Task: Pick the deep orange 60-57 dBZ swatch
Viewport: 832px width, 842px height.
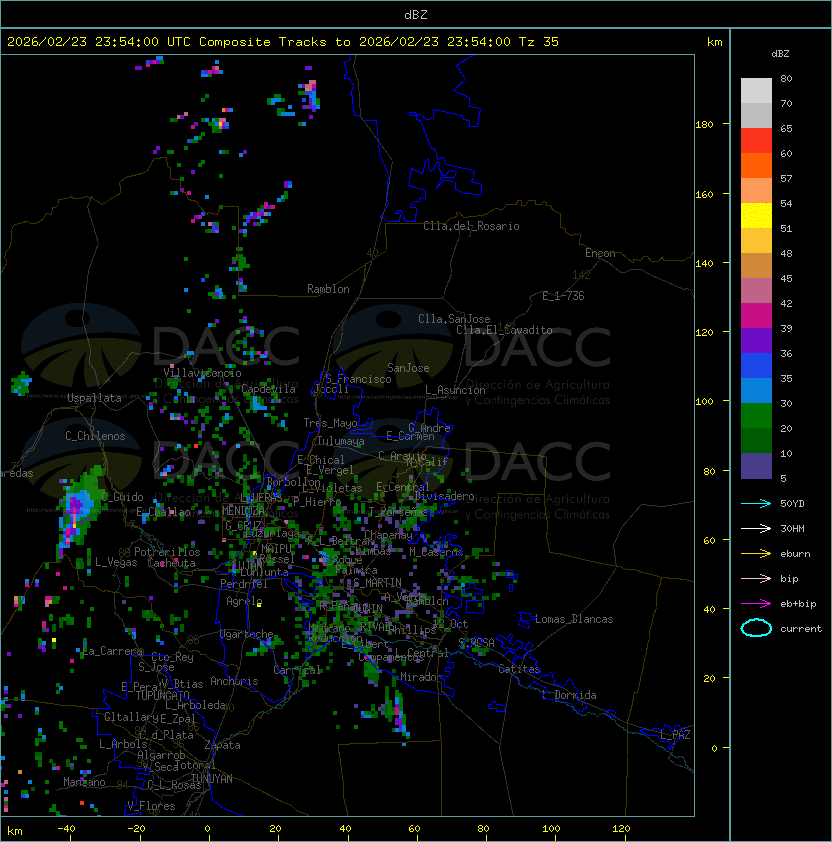Action: (756, 166)
